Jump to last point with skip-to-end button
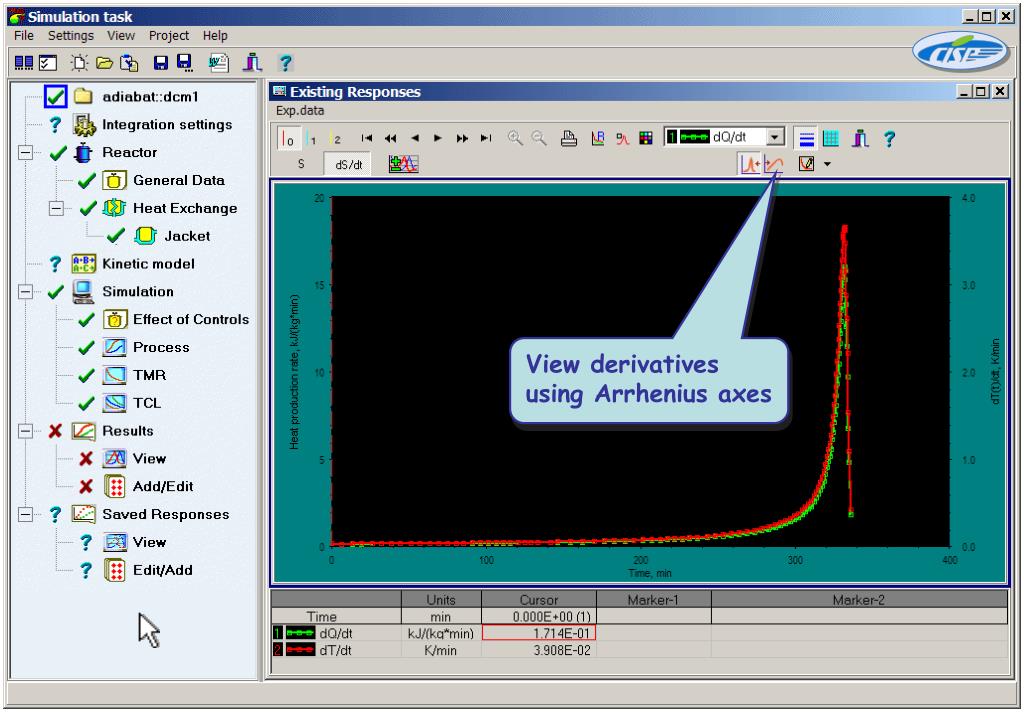The height and width of the screenshot is (712, 1024). coord(486,138)
